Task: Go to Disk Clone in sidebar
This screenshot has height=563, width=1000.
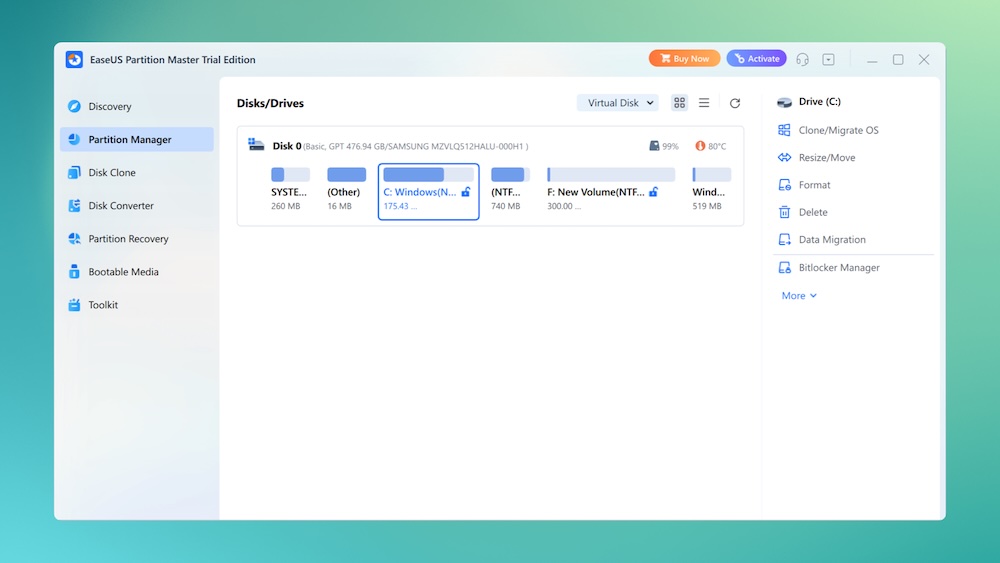Action: (x=111, y=173)
